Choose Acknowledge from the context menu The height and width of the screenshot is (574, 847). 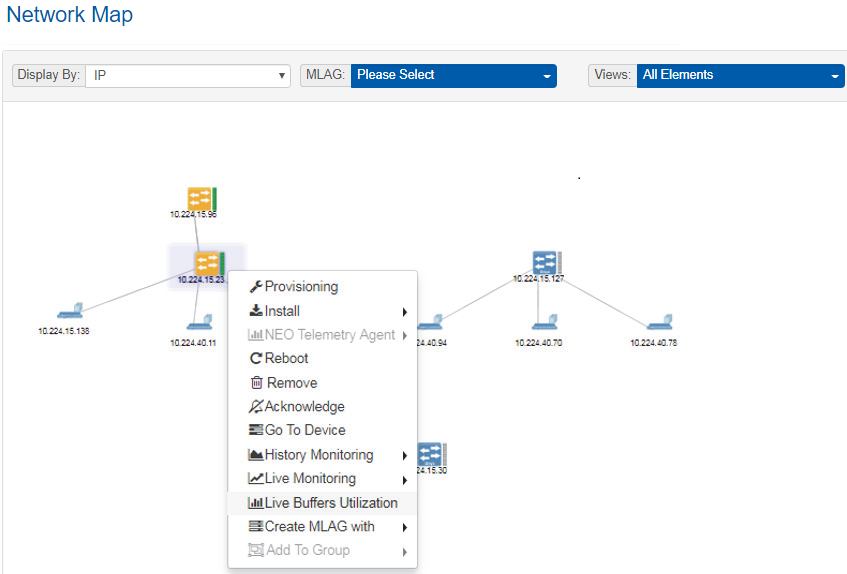[x=304, y=407]
